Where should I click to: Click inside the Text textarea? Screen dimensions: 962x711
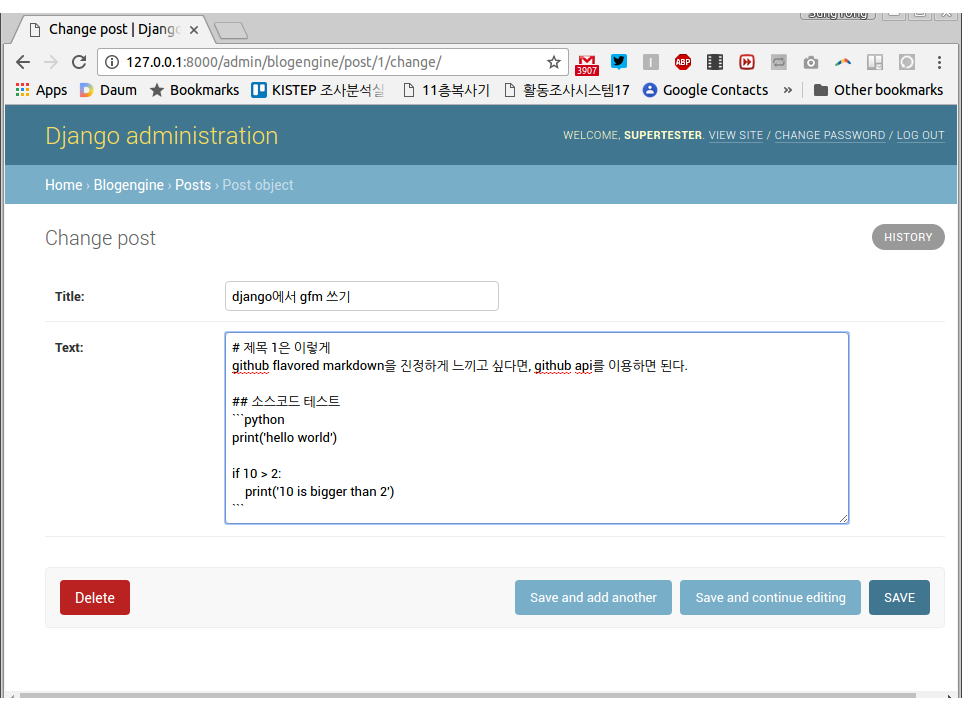click(537, 428)
